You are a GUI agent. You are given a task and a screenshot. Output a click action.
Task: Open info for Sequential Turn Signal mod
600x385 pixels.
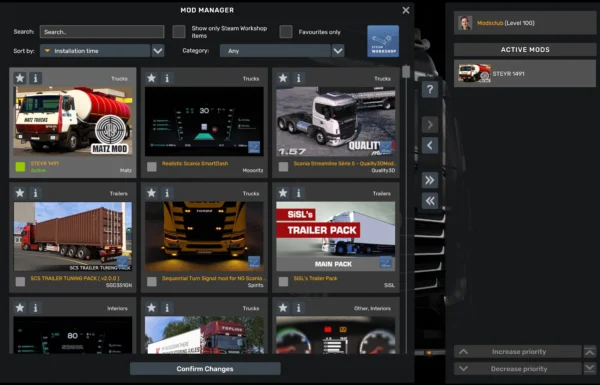[167, 193]
